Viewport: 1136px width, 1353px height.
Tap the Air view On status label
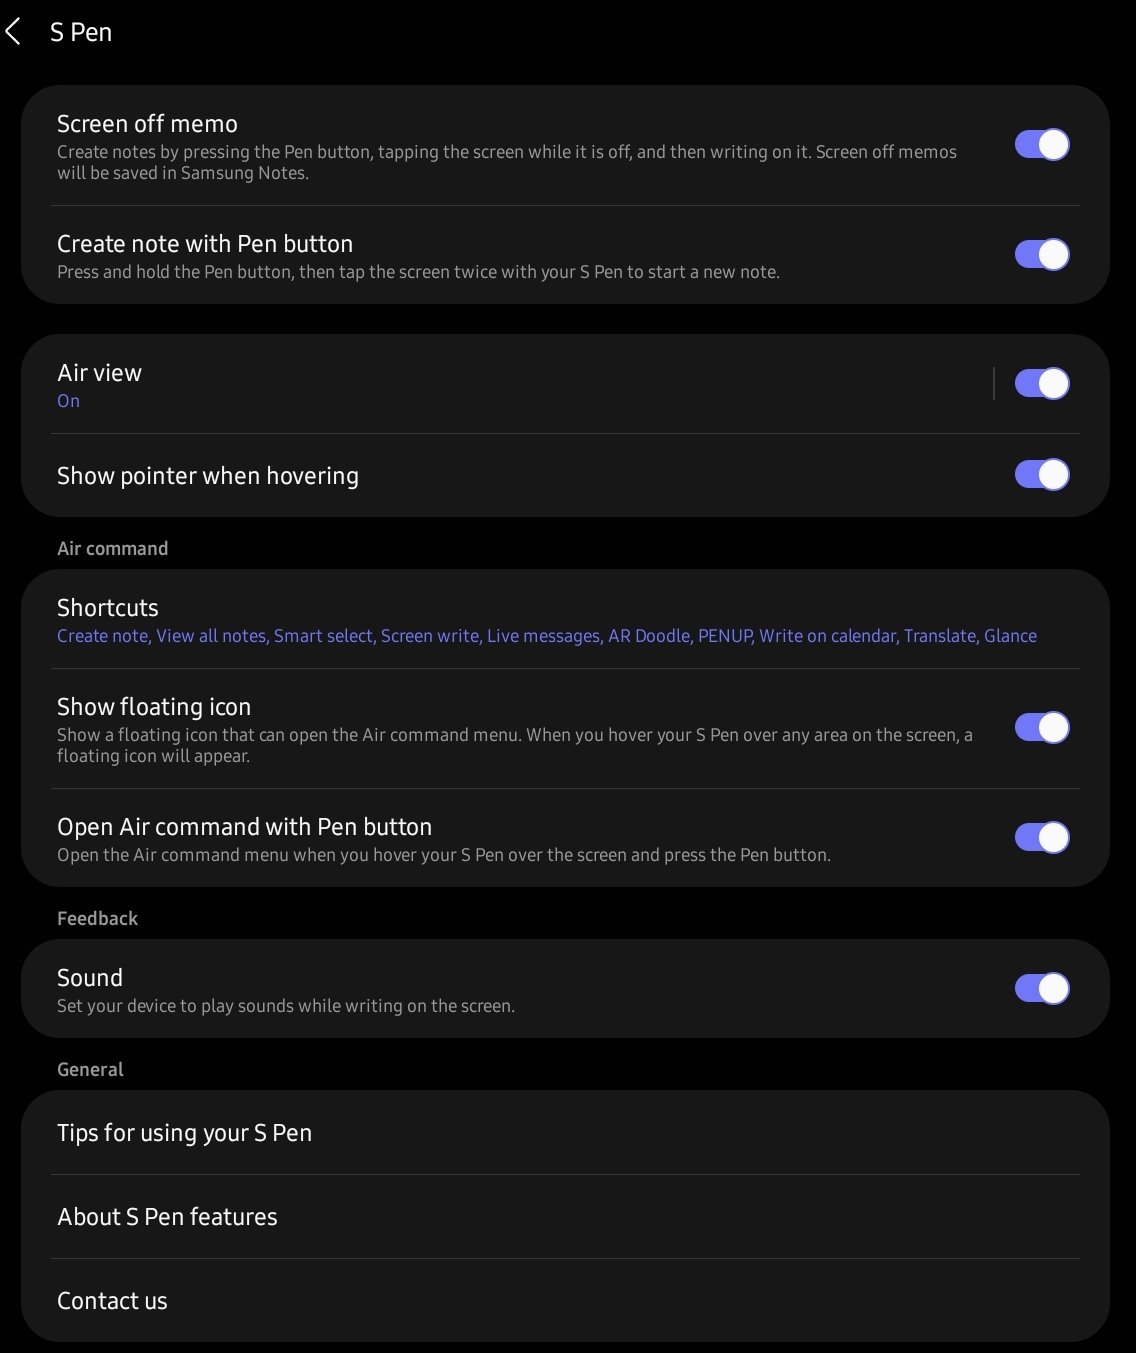68,401
